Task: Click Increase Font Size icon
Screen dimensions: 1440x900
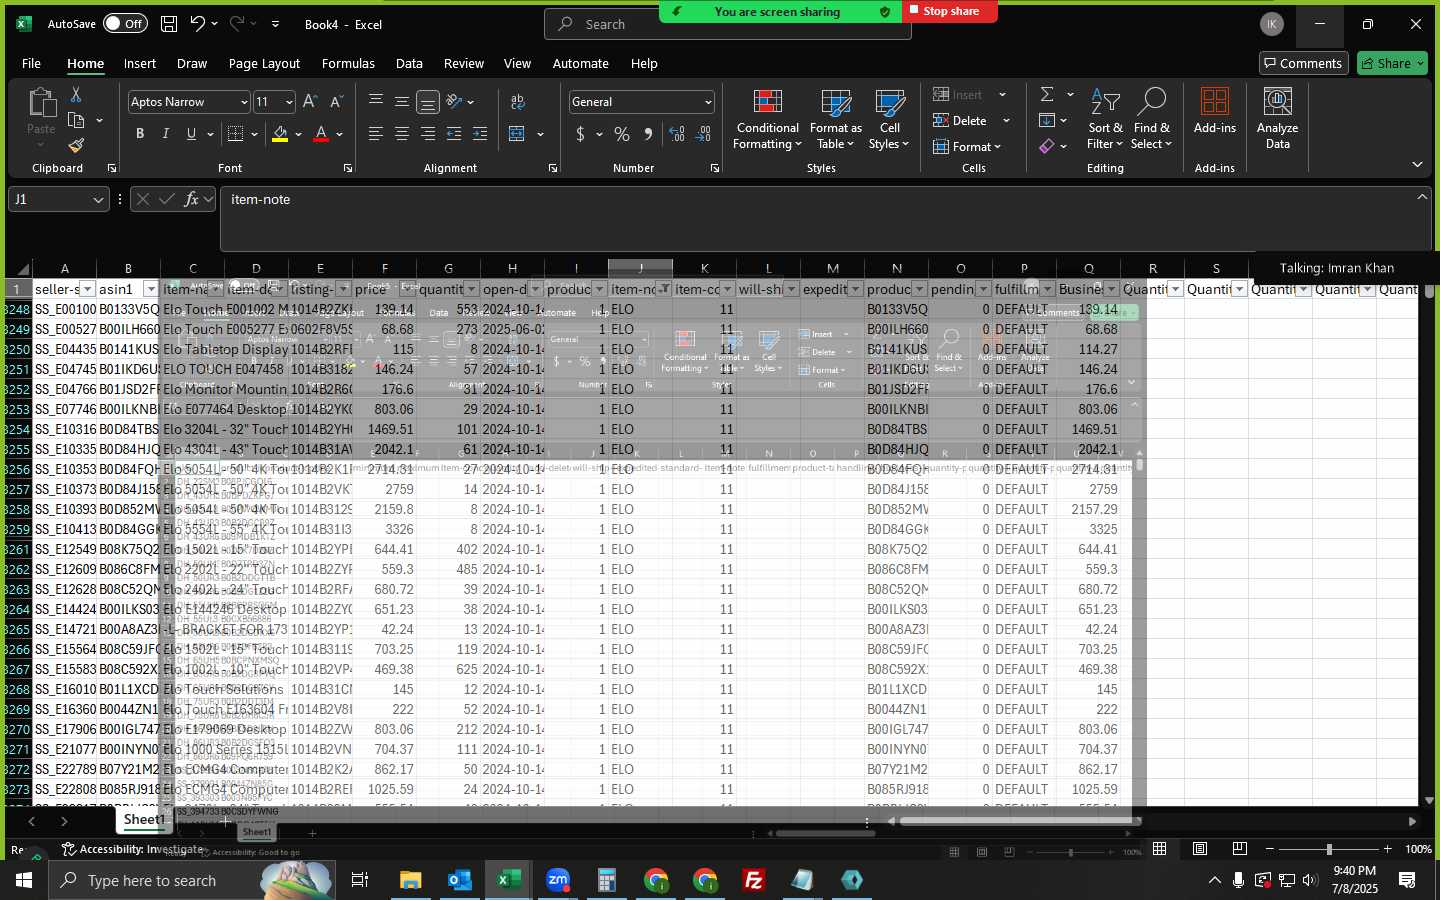Action: [x=310, y=102]
